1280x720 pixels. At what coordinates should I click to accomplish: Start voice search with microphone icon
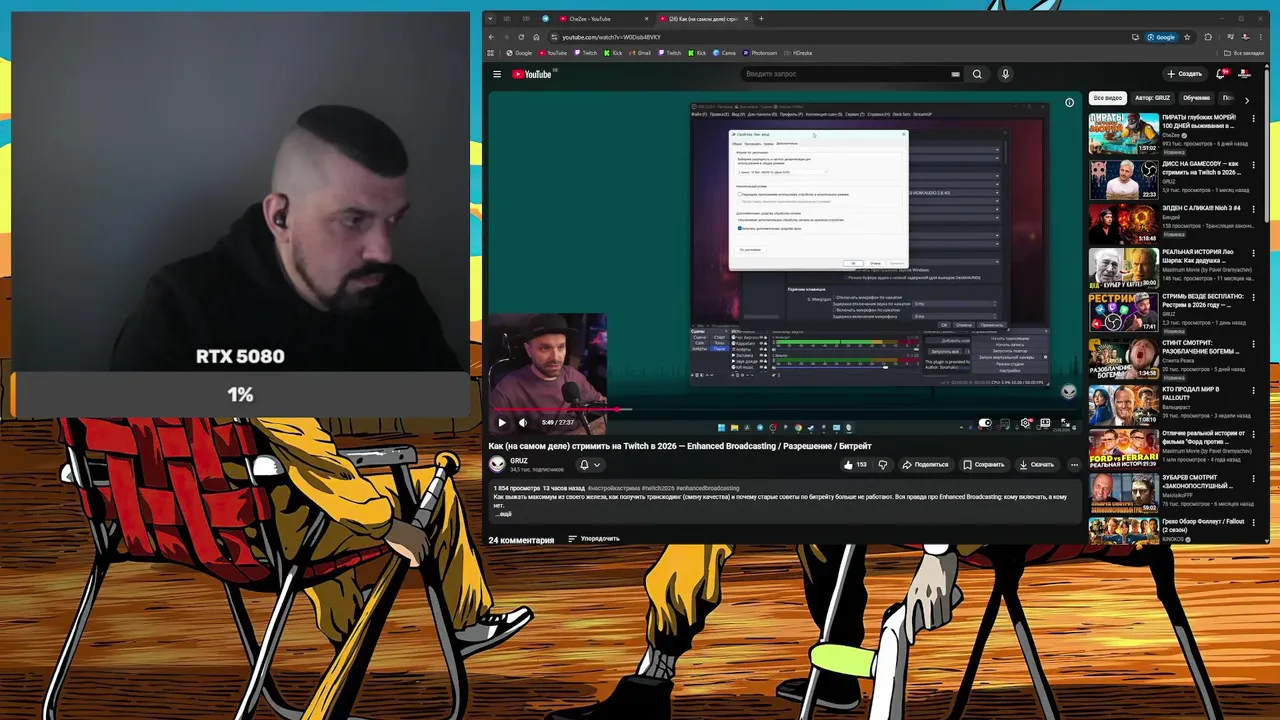pos(1005,74)
